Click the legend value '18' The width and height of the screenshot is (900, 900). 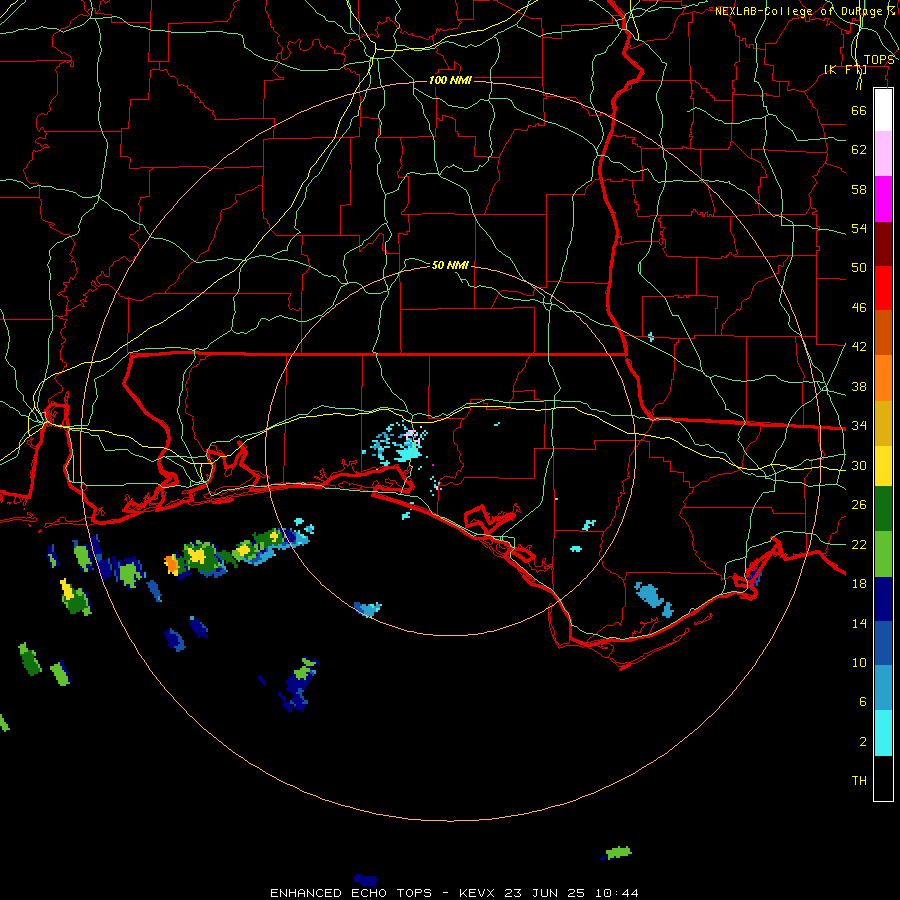pyautogui.click(x=859, y=584)
